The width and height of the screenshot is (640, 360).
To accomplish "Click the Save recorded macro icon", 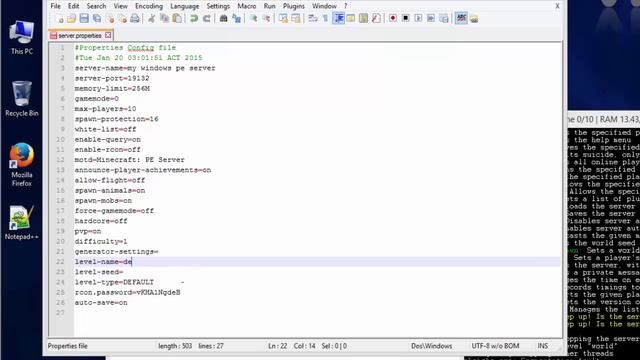I will tap(444, 18).
